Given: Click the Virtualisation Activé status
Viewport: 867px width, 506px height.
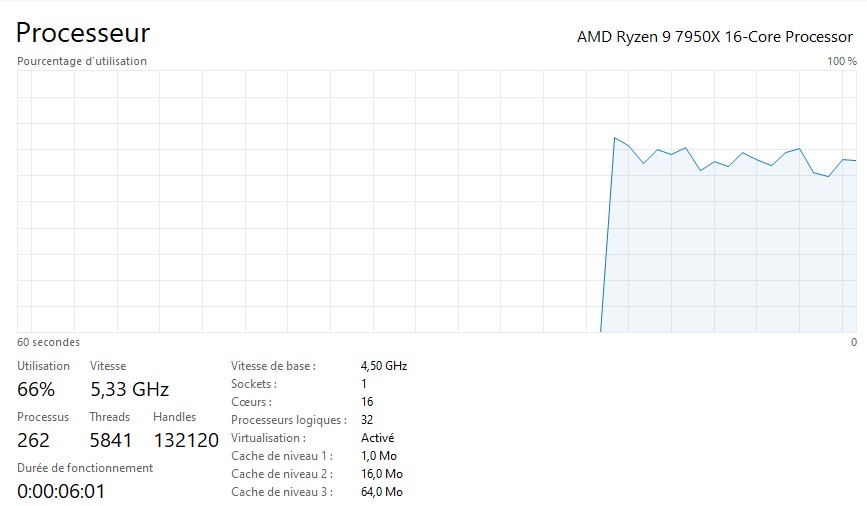Looking at the screenshot, I should pos(377,438).
